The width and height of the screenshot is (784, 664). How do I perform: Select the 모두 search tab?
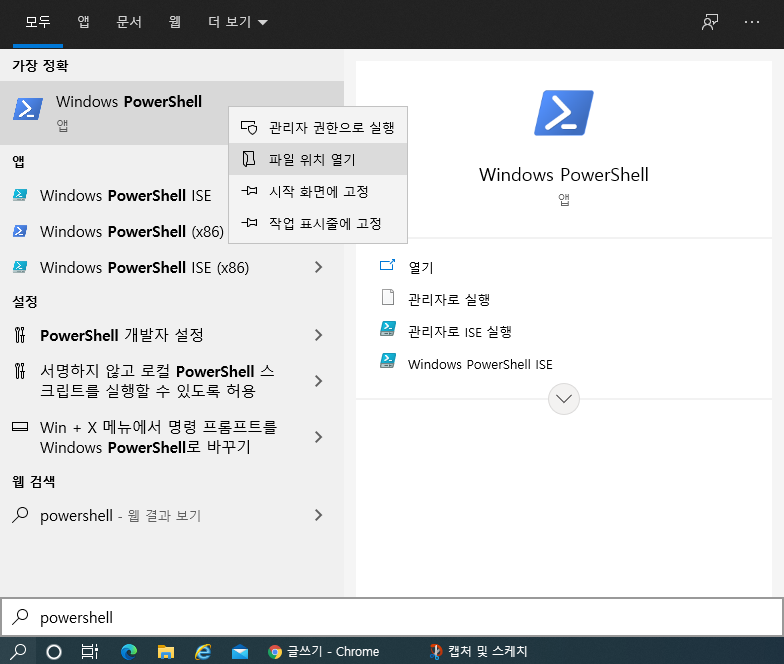pyautogui.click(x=38, y=22)
